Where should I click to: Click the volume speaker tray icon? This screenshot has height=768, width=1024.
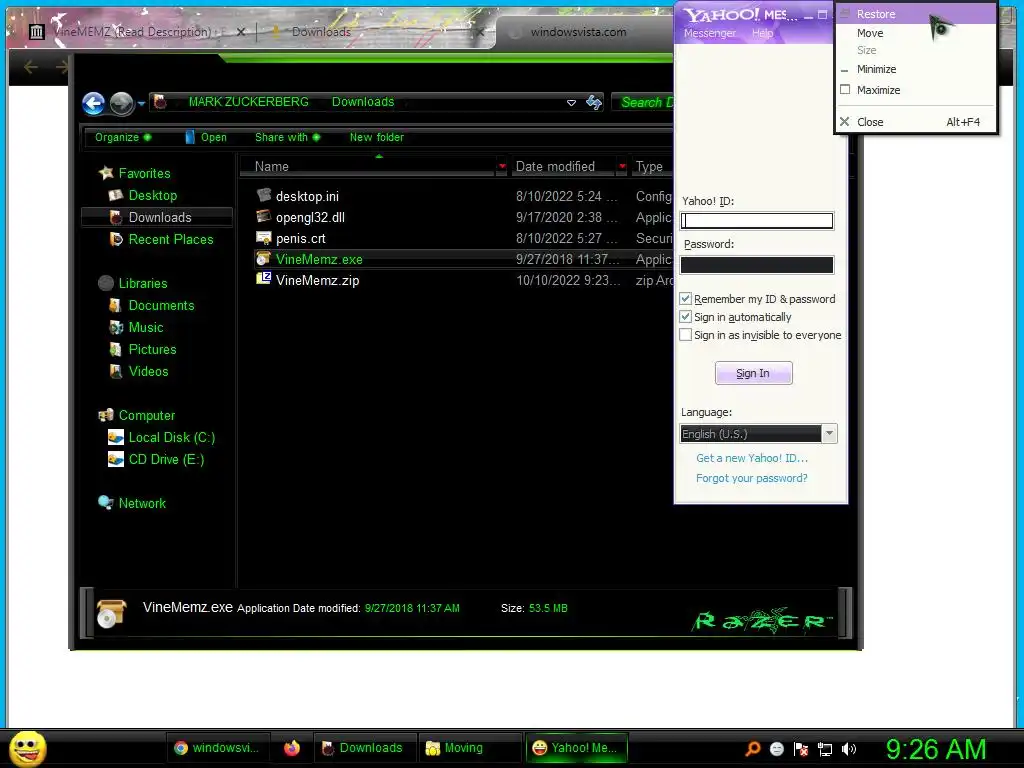point(849,749)
